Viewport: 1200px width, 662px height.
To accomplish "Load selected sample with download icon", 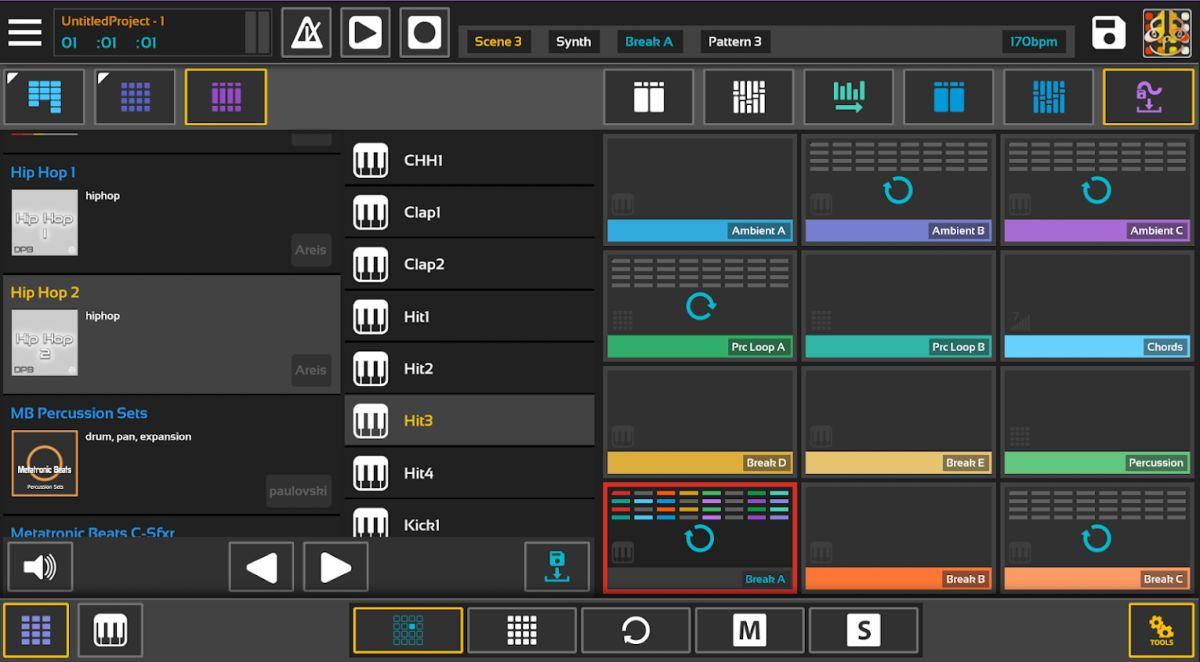I will tap(557, 567).
